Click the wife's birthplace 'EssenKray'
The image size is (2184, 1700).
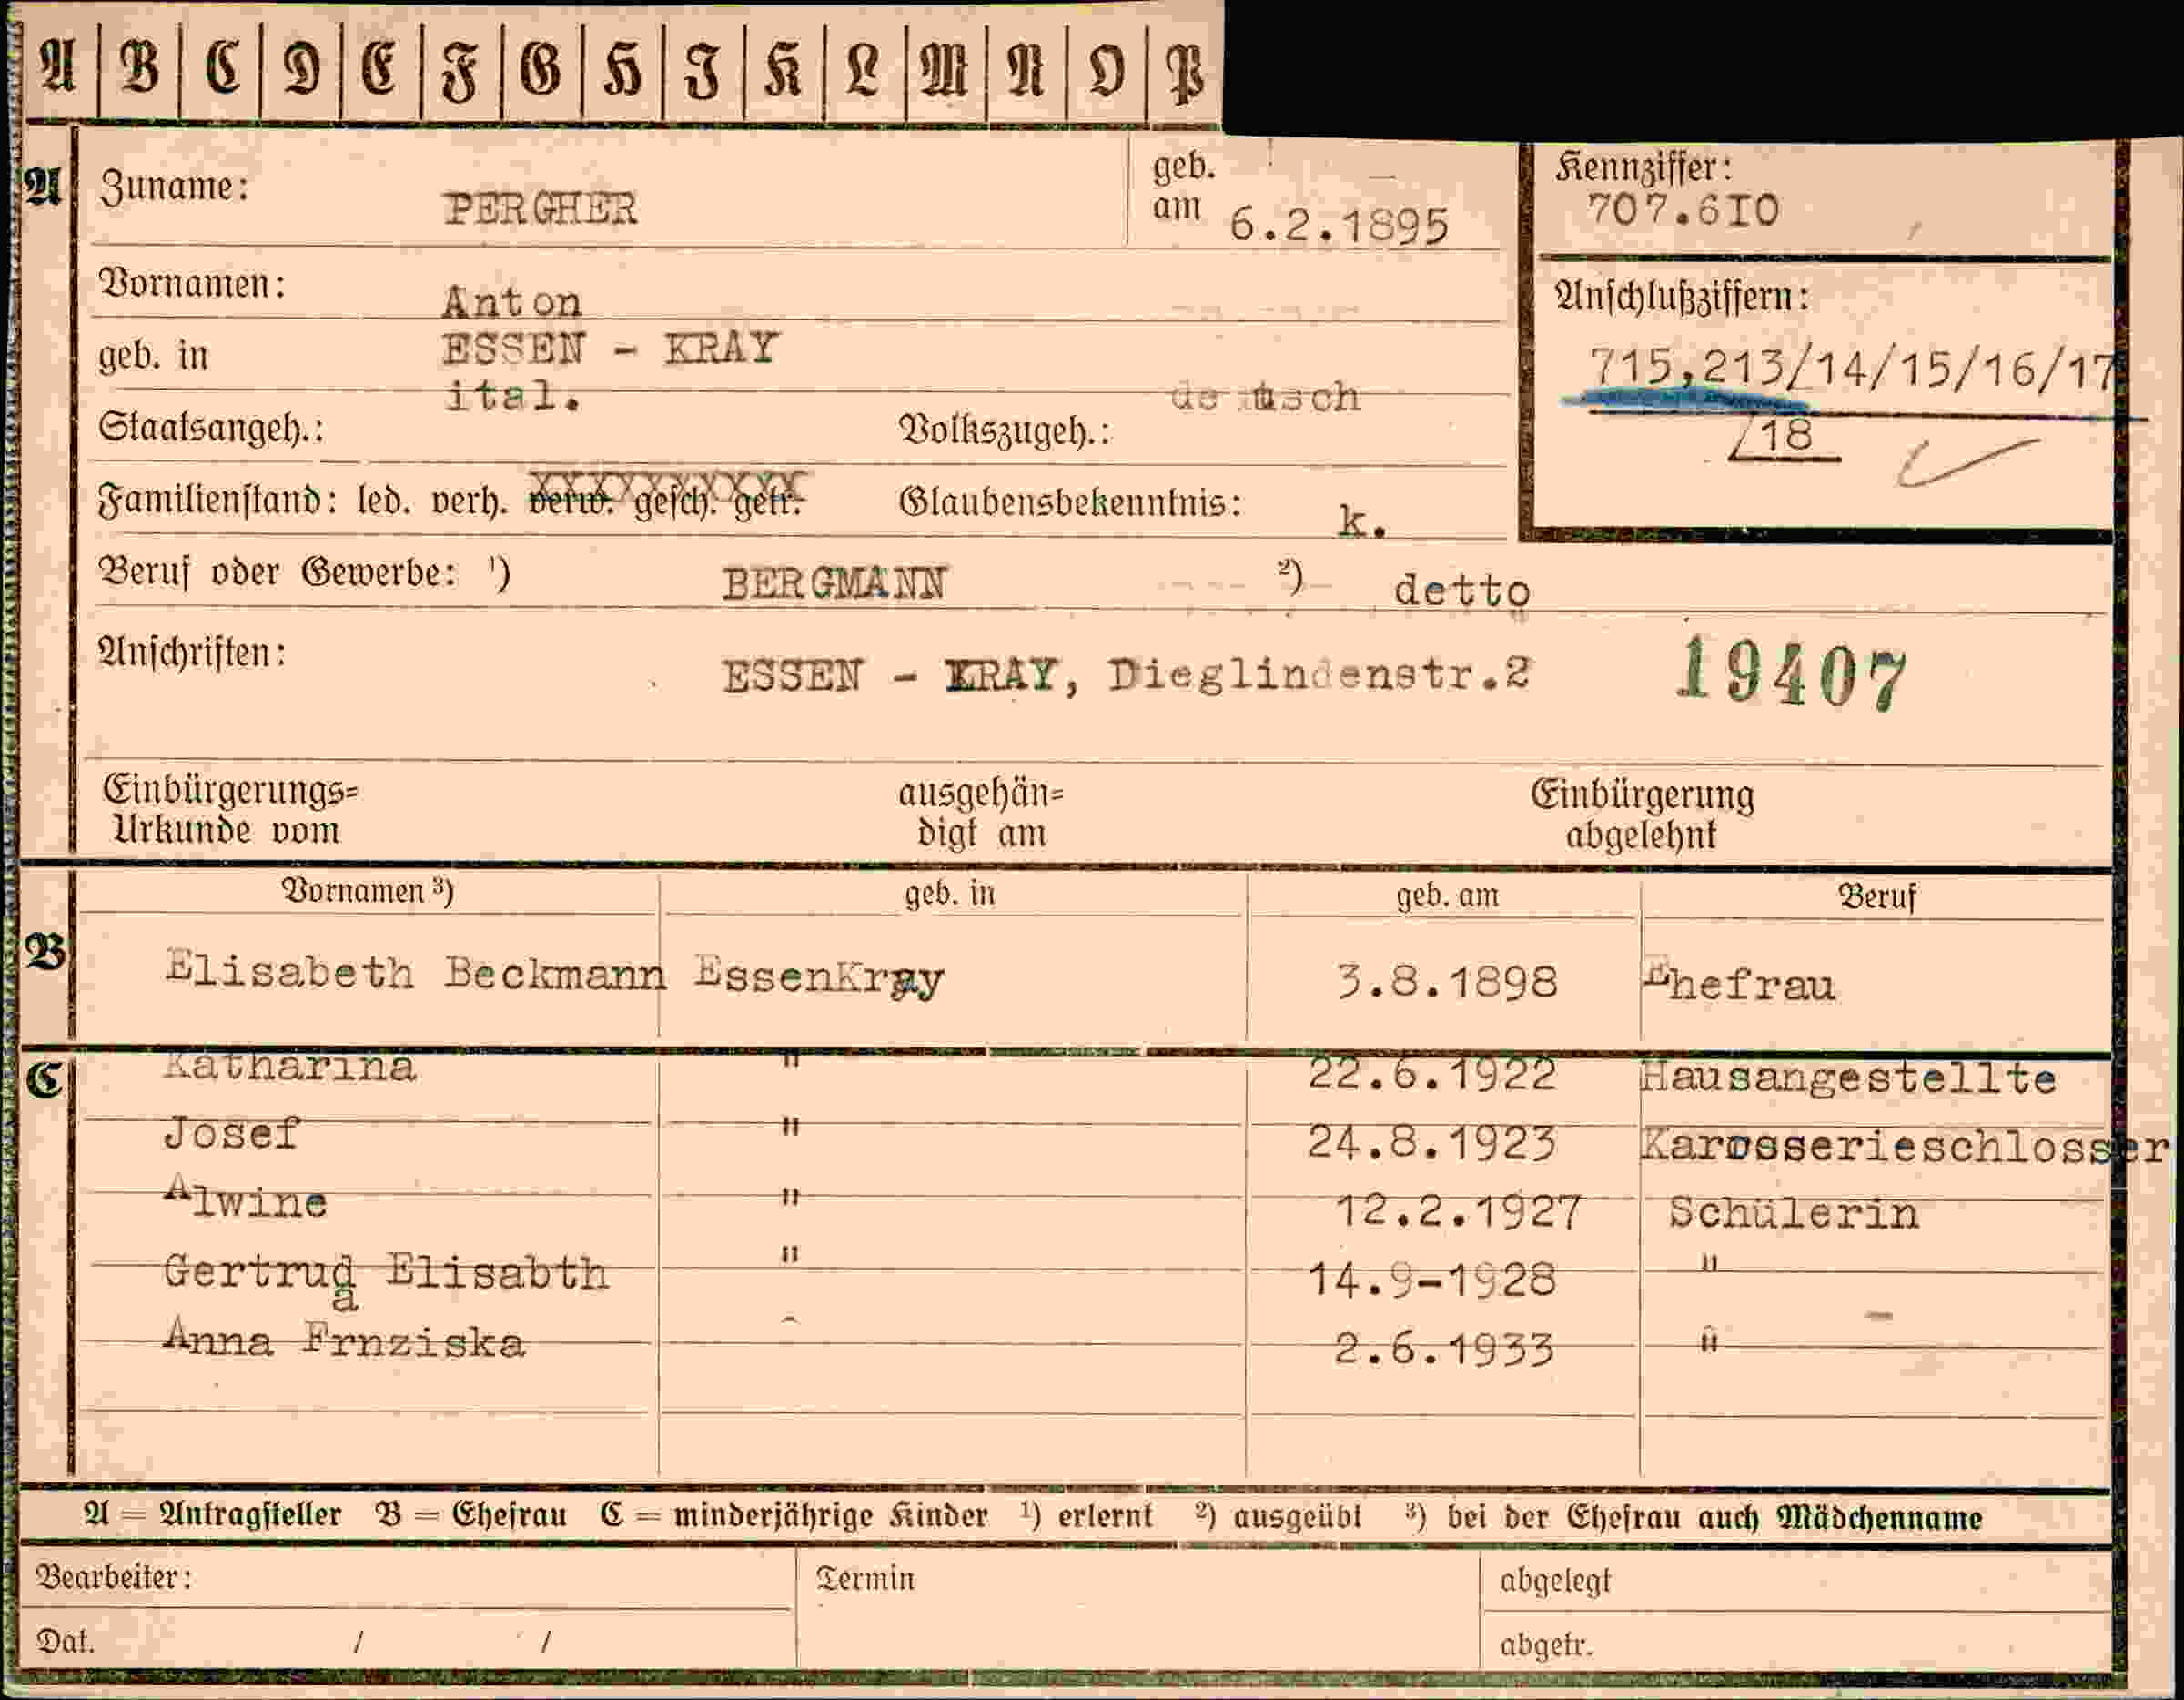click(x=819, y=976)
